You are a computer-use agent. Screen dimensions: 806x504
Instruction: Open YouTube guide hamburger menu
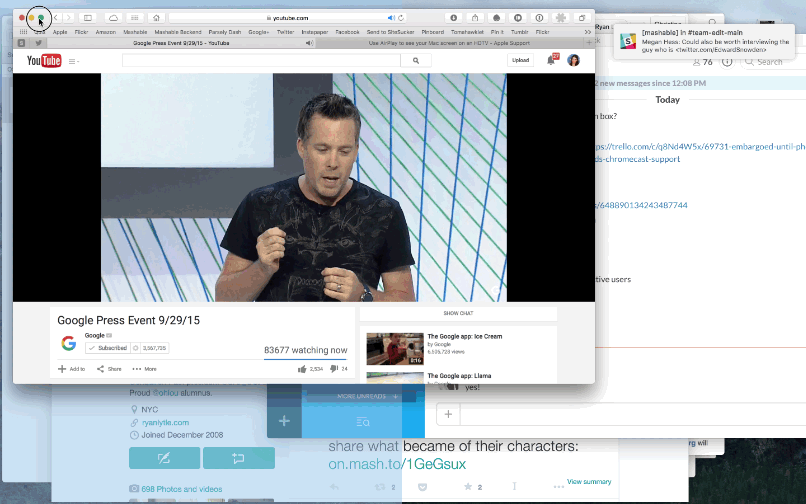click(x=74, y=61)
